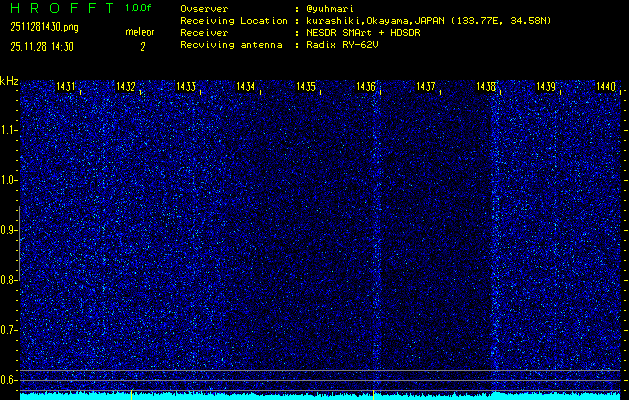This screenshot has width=629, height=400.
Task: Click the 1440 time marker
Action: (606, 86)
